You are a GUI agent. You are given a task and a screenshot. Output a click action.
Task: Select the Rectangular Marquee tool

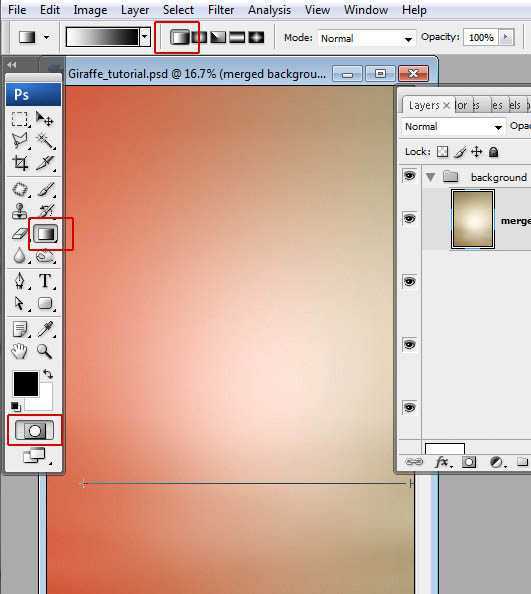click(20, 119)
